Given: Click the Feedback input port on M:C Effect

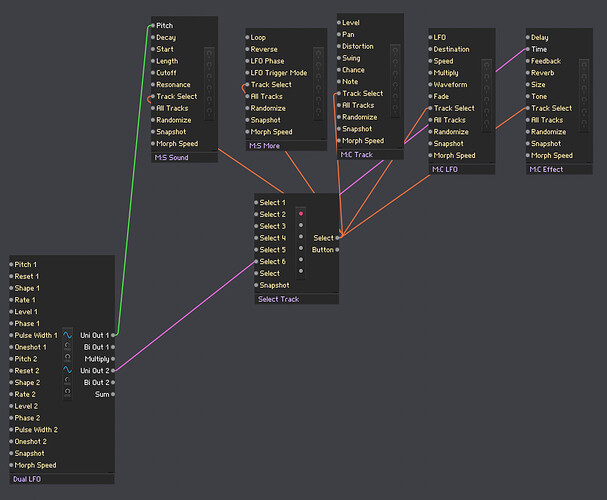Looking at the screenshot, I should [x=528, y=61].
